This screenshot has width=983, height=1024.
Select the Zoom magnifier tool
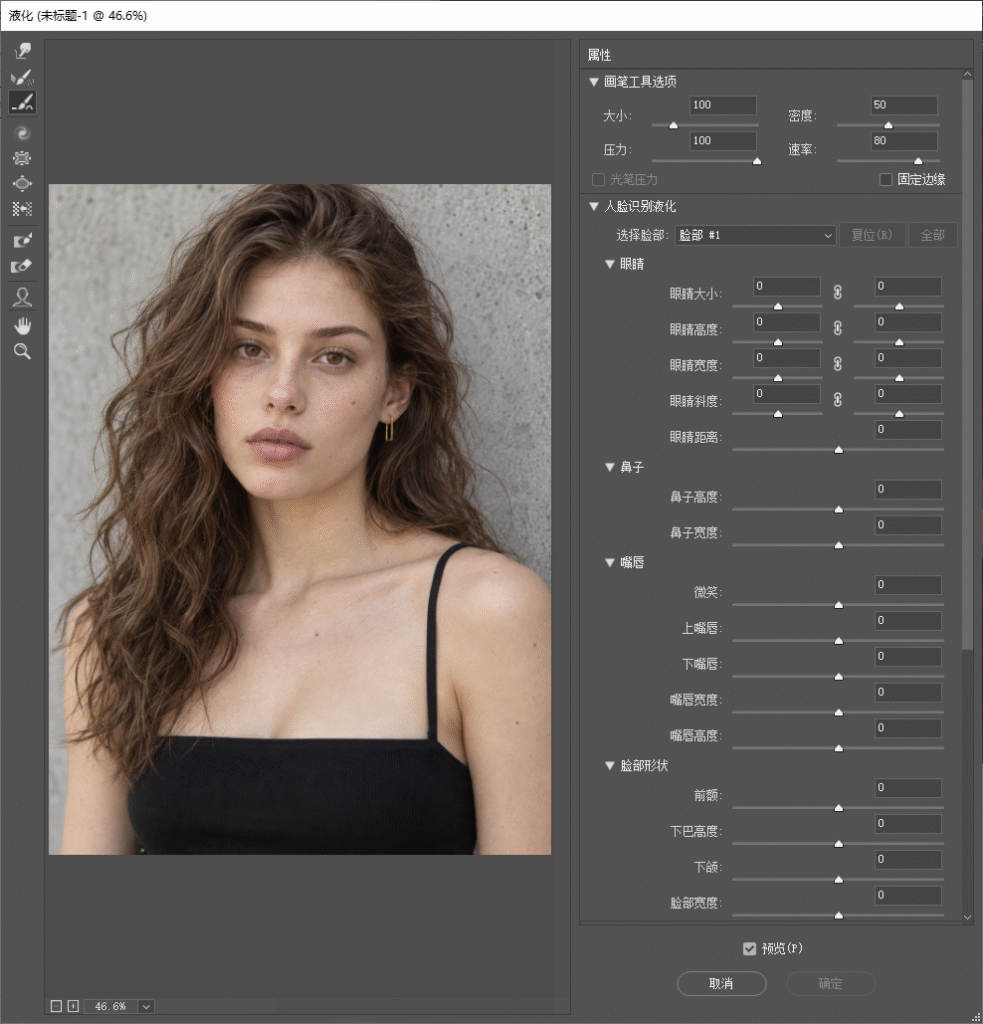pyautogui.click(x=22, y=351)
